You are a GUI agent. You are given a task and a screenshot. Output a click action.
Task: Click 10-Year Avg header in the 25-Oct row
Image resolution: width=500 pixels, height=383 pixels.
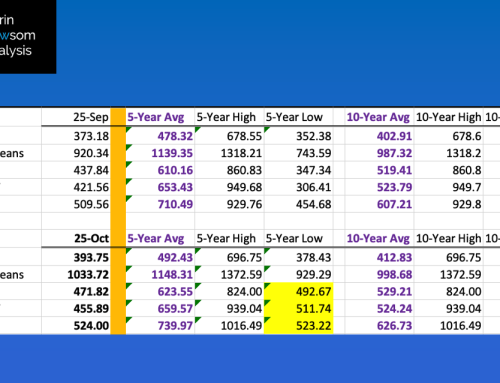(x=379, y=238)
